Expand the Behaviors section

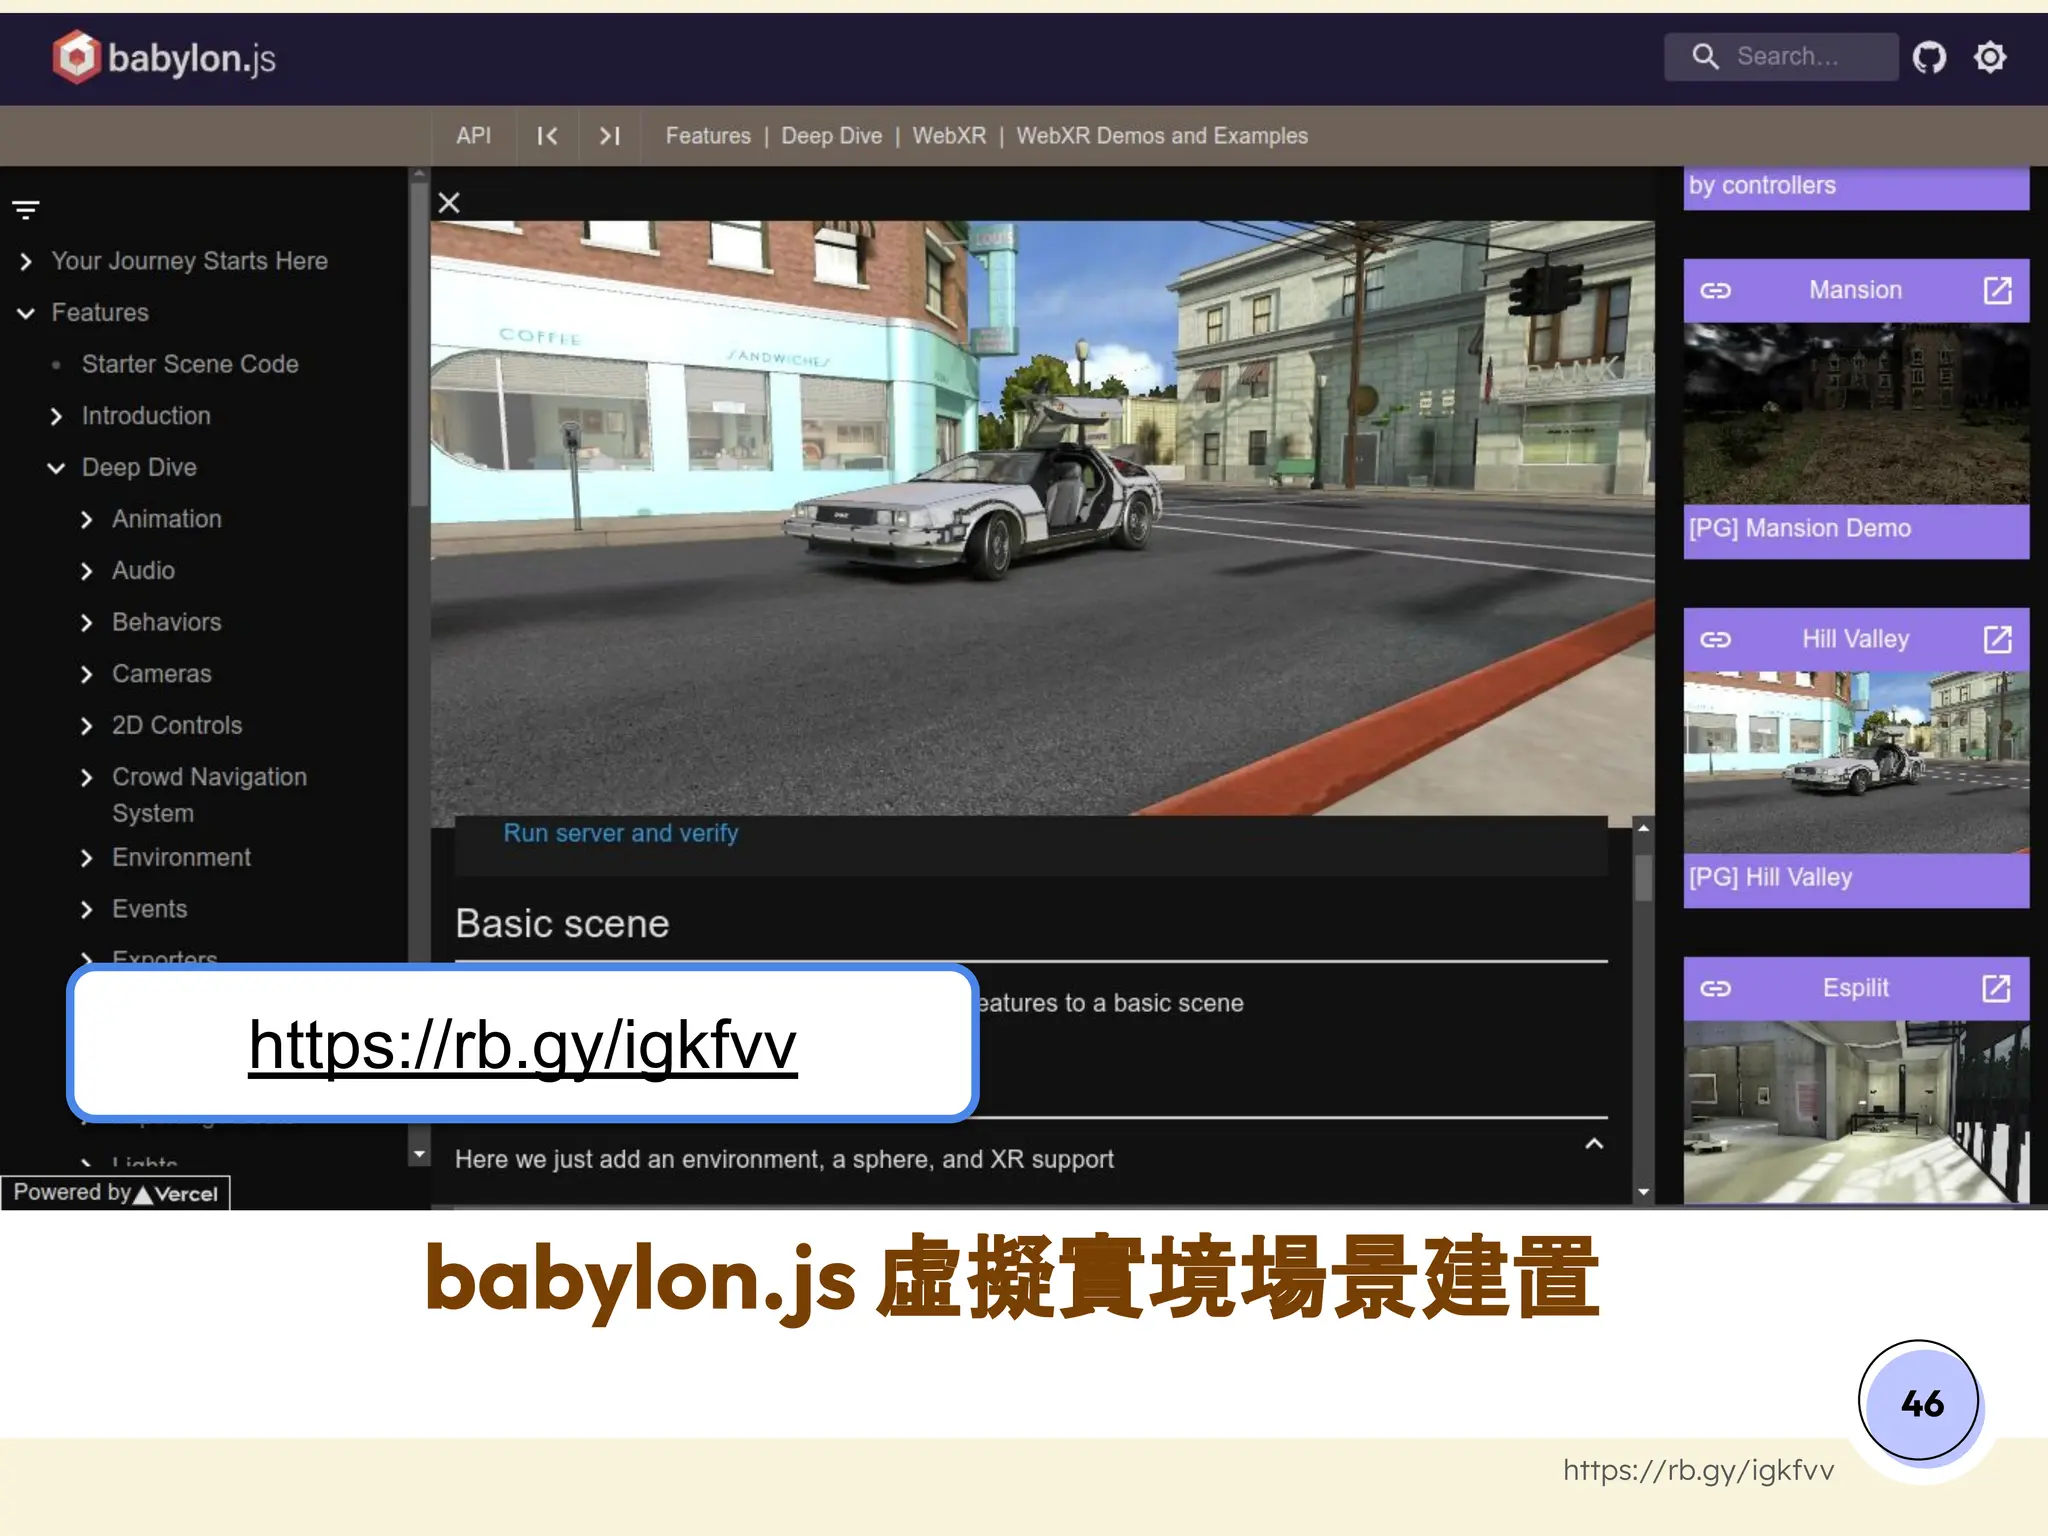click(x=86, y=623)
